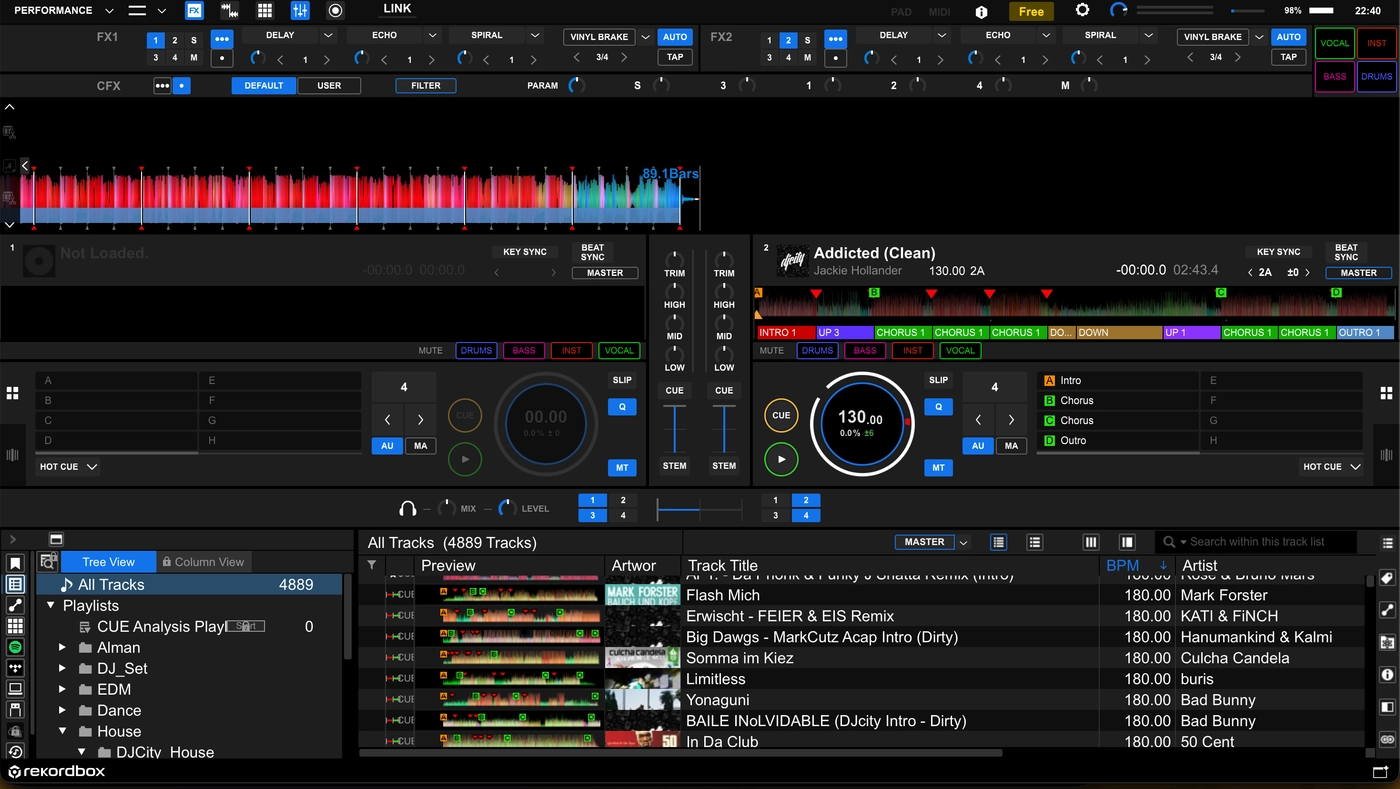This screenshot has height=789, width=1400.
Task: Switch to Tree View tab
Action: (x=108, y=562)
